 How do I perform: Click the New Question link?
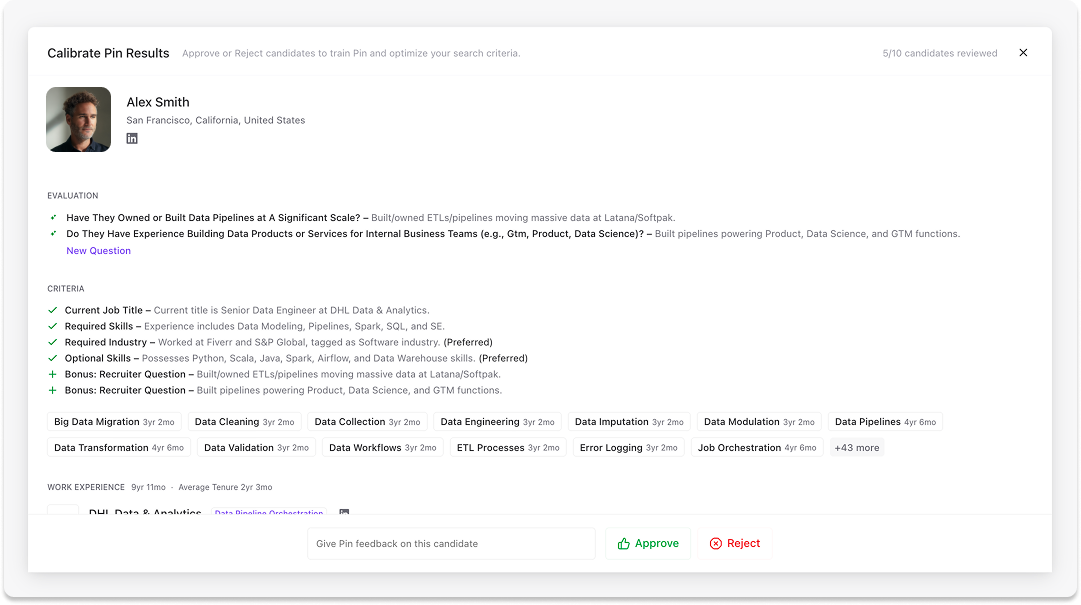click(99, 251)
